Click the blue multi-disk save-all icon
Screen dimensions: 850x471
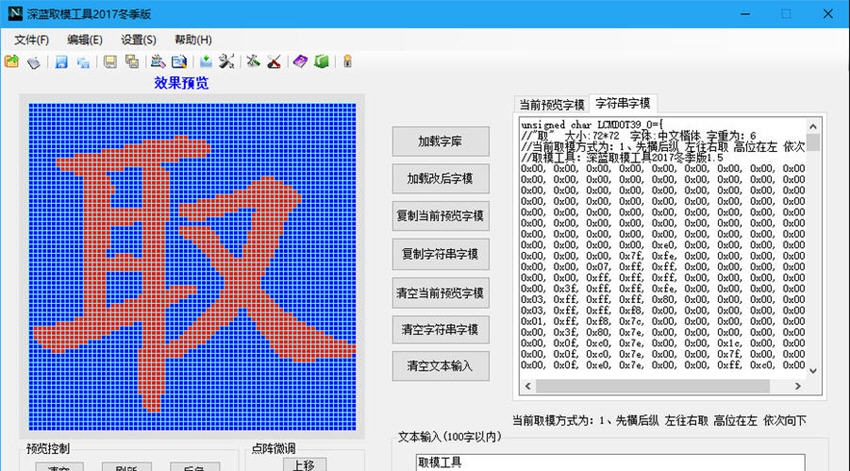83,62
